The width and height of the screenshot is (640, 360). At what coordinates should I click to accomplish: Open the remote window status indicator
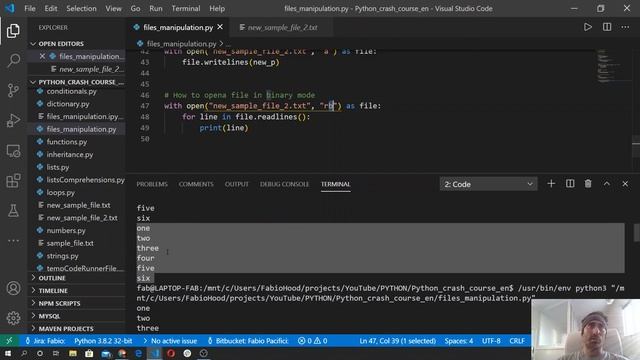coord(9,340)
